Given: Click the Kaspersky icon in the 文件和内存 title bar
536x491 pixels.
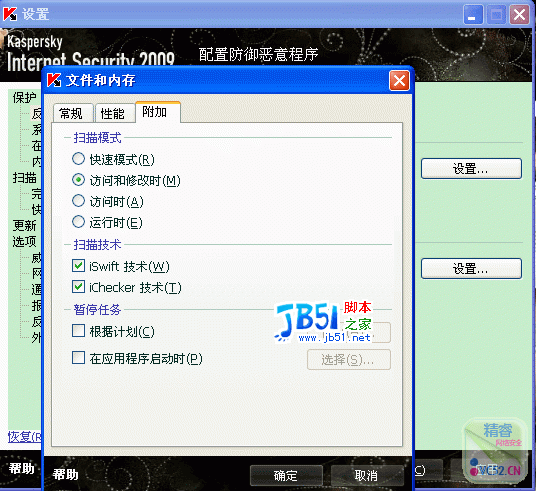Looking at the screenshot, I should tap(54, 80).
